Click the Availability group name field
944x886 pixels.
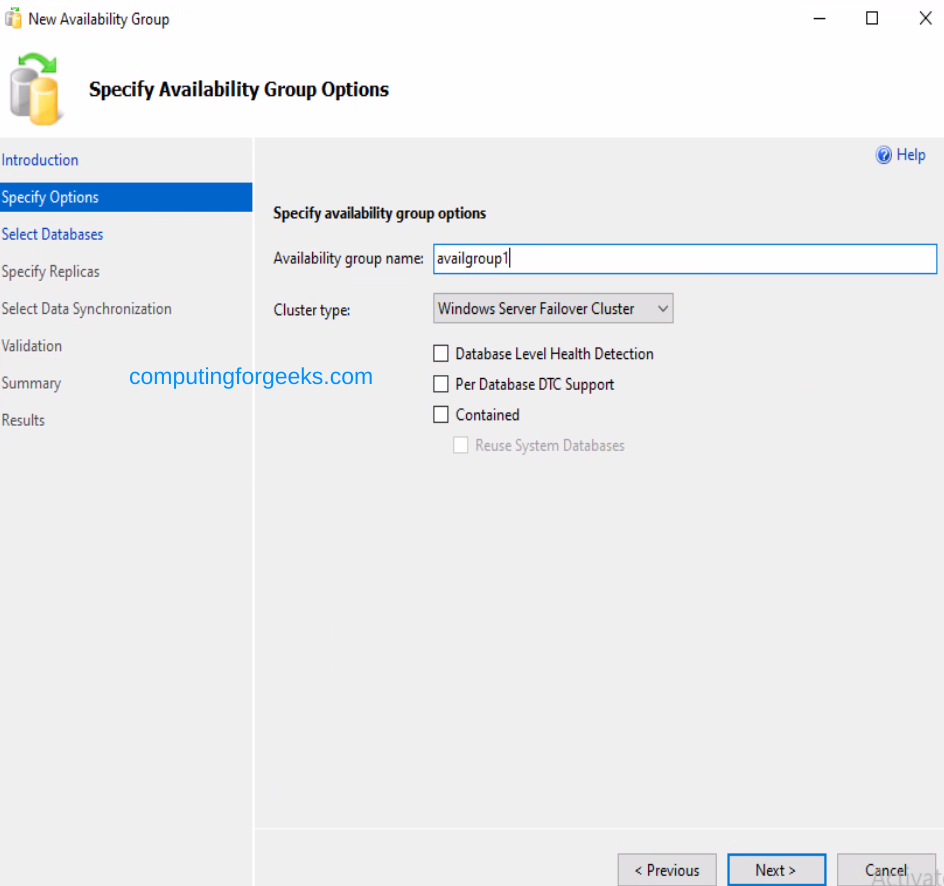click(684, 258)
